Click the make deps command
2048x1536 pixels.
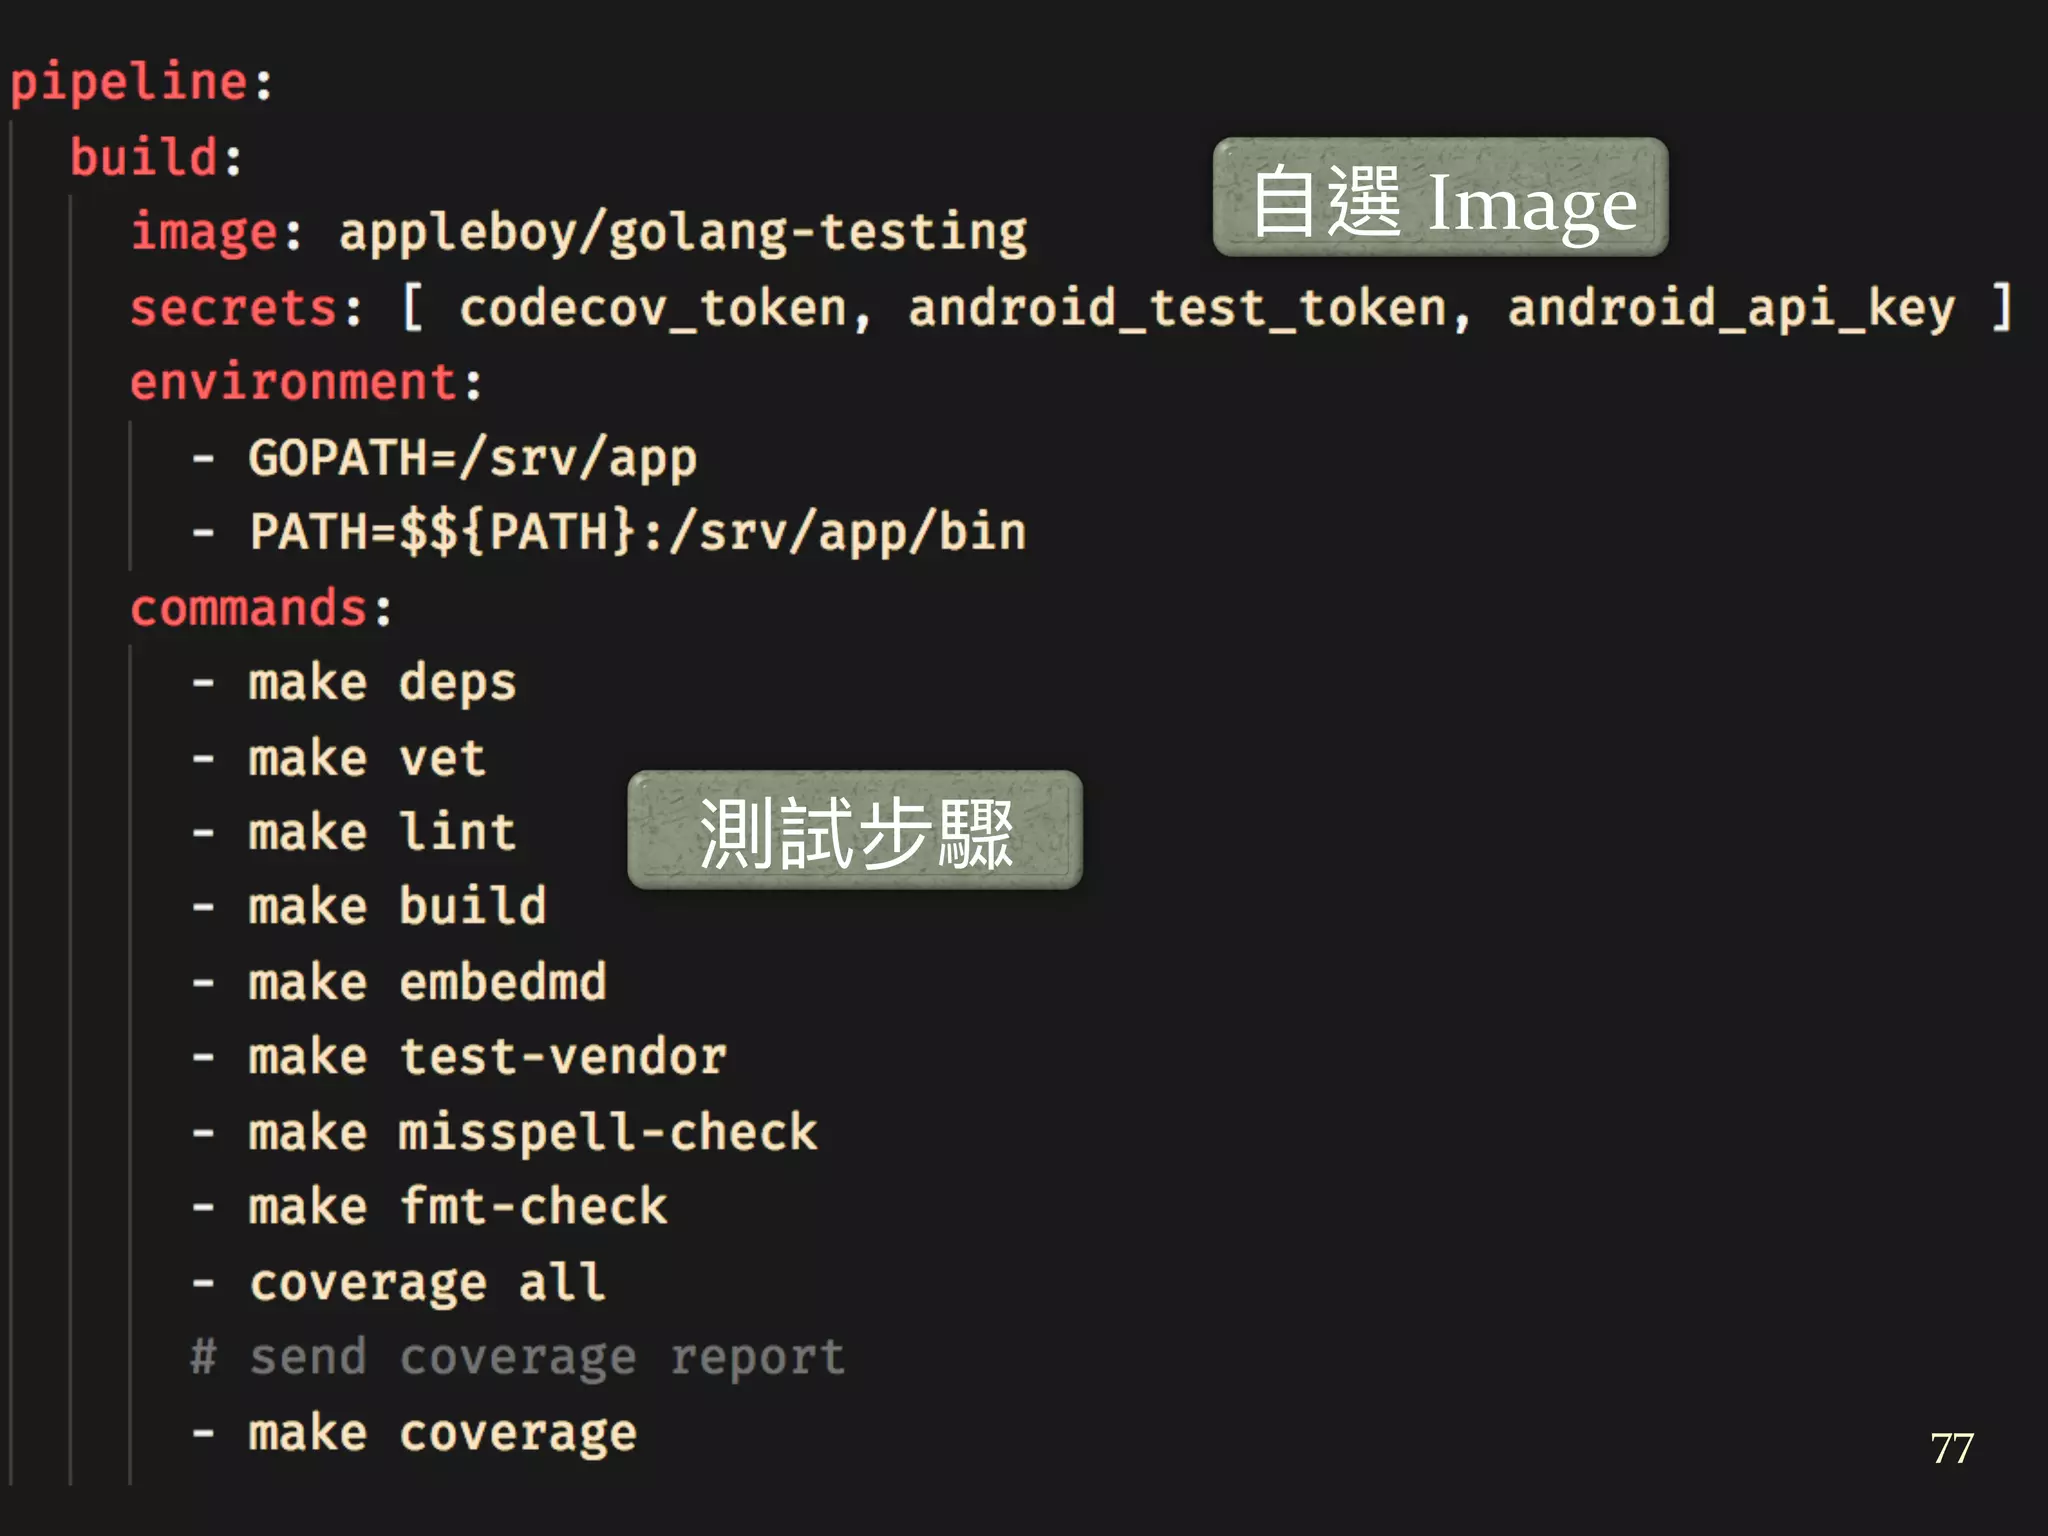click(x=382, y=683)
